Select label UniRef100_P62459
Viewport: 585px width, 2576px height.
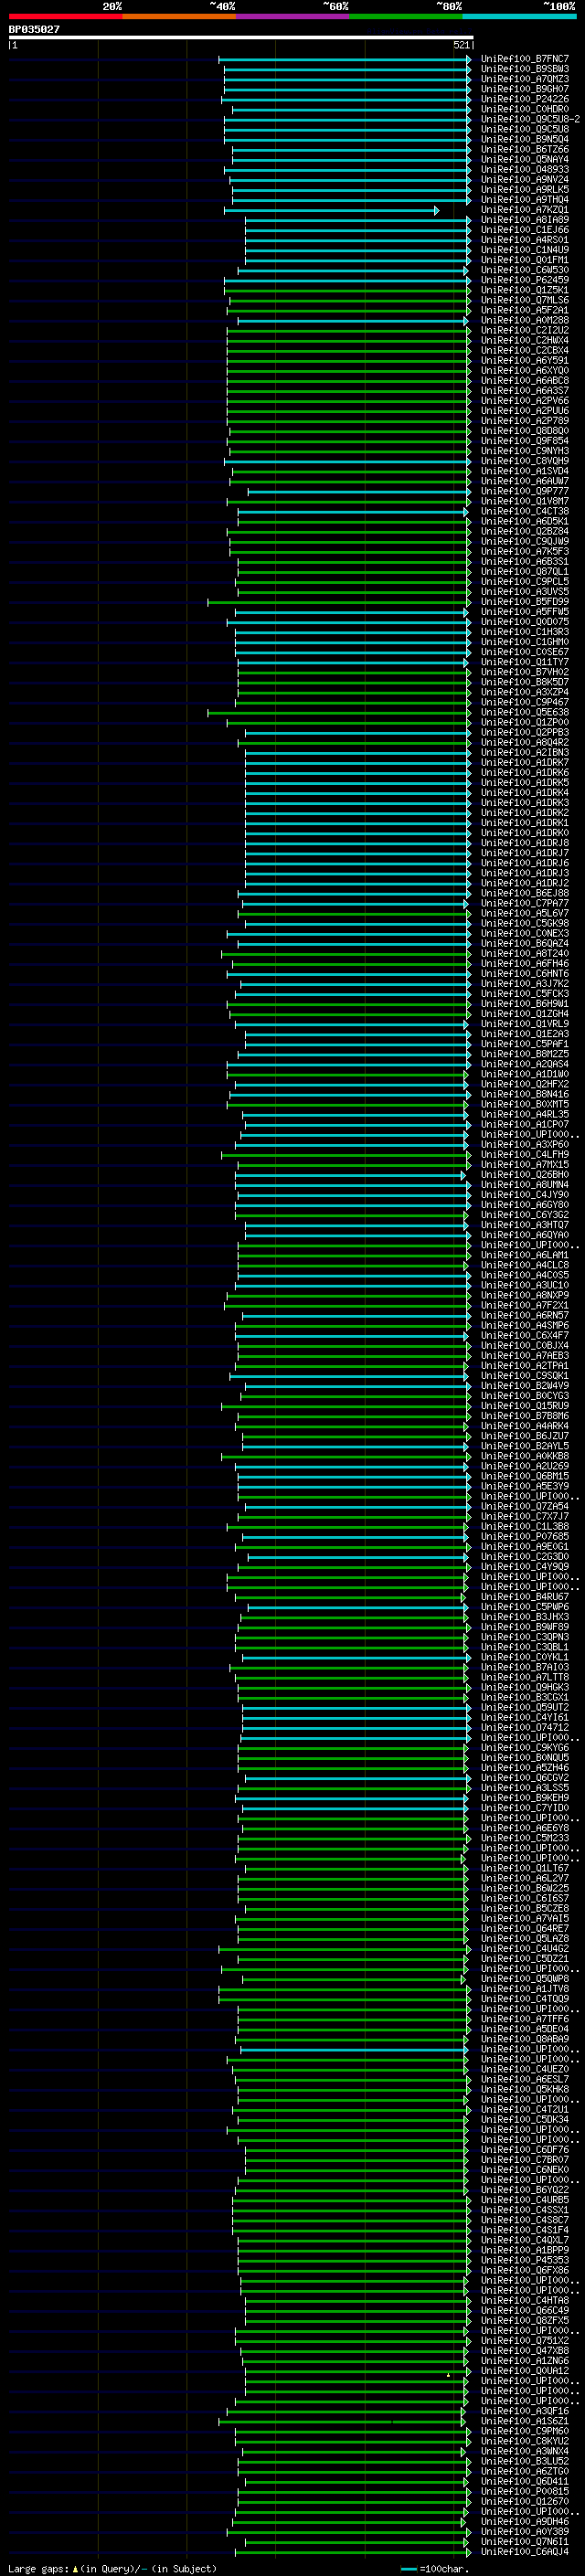pos(524,280)
